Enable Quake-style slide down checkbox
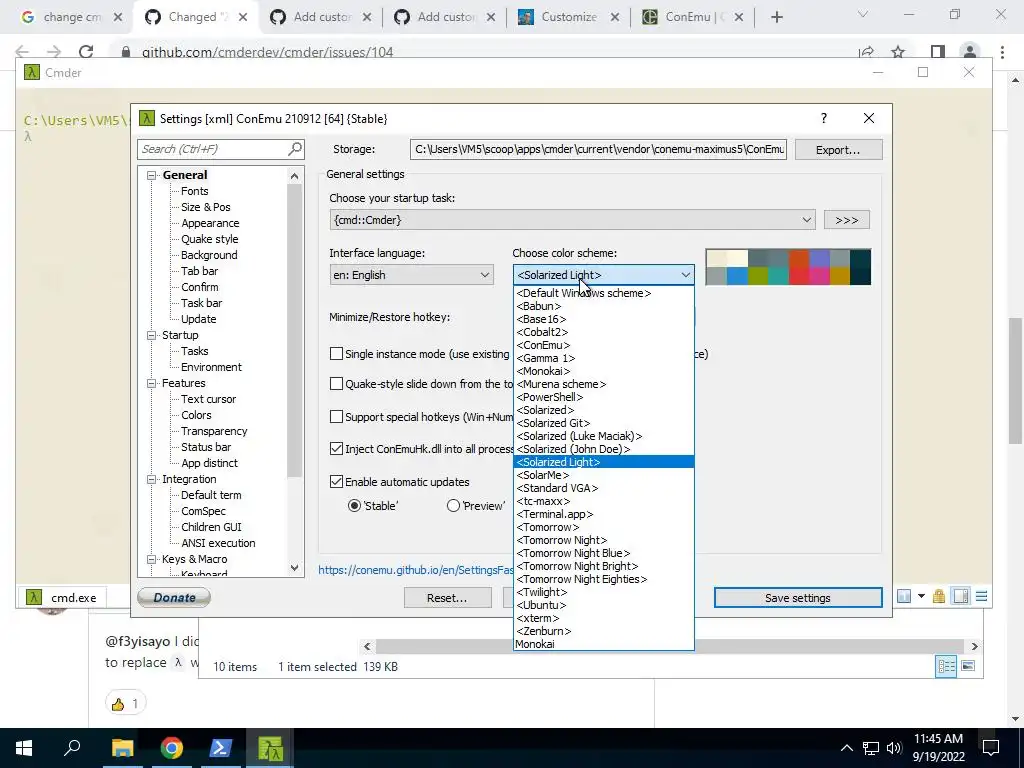1024x768 pixels. tap(336, 383)
